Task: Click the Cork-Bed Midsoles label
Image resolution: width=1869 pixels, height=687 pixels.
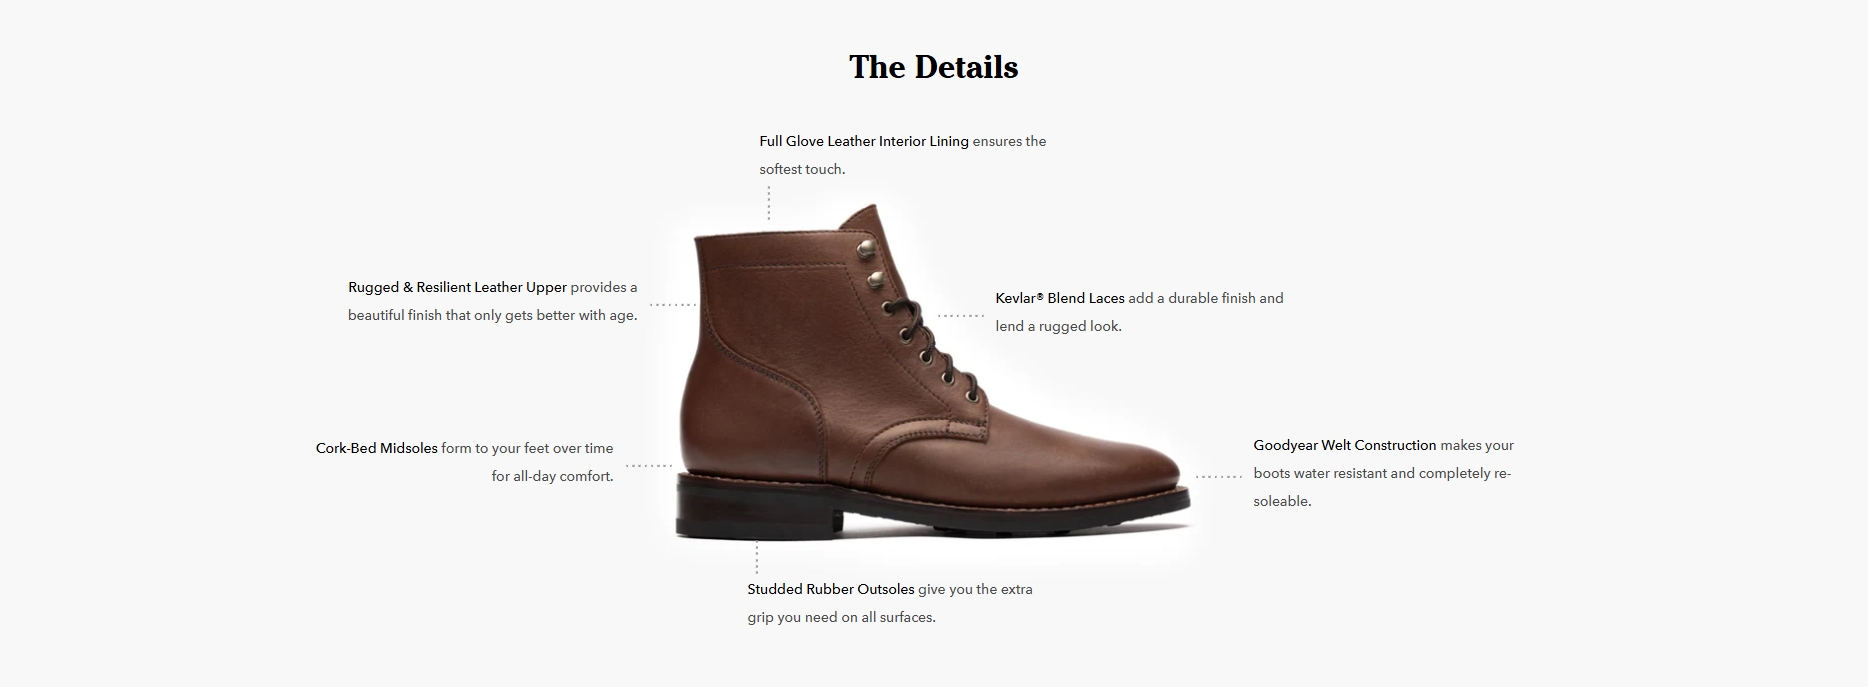Action: tap(377, 448)
